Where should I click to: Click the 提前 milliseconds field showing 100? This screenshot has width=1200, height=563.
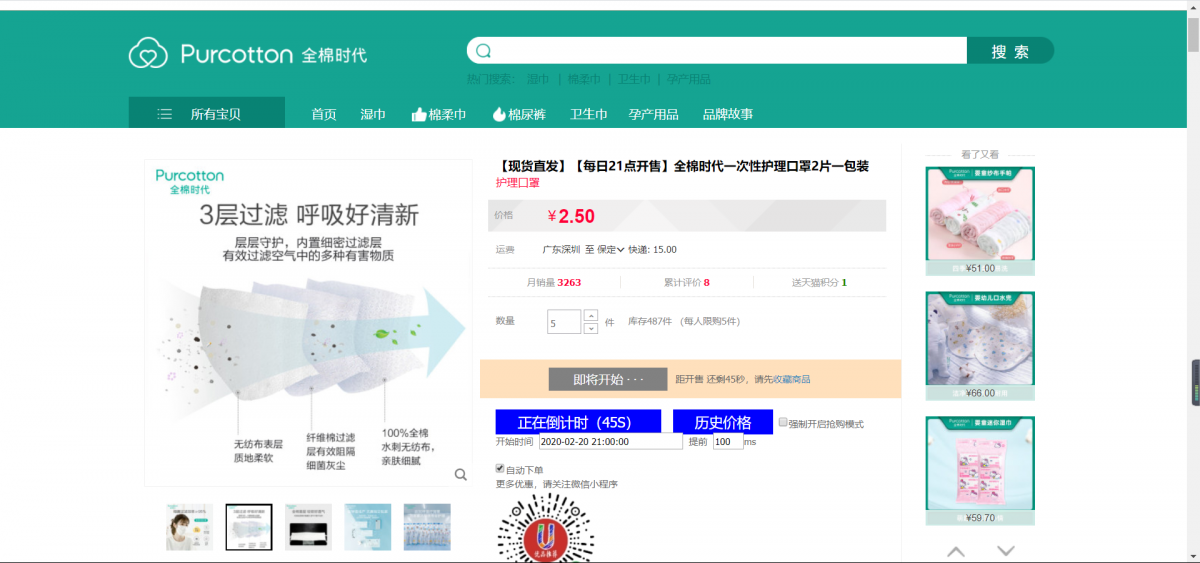(728, 441)
